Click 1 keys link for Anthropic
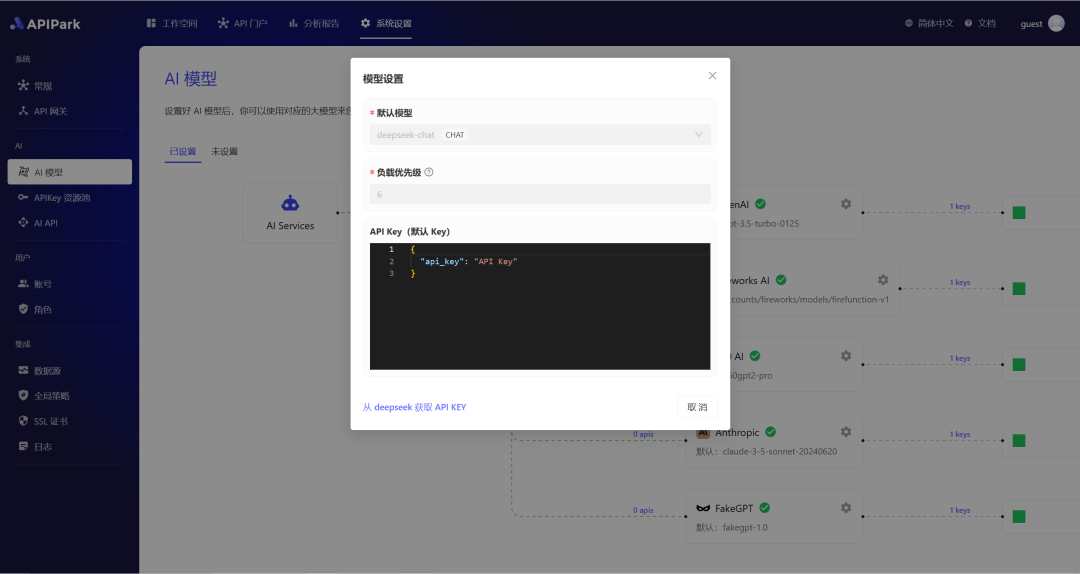The image size is (1080, 574). [x=959, y=434]
